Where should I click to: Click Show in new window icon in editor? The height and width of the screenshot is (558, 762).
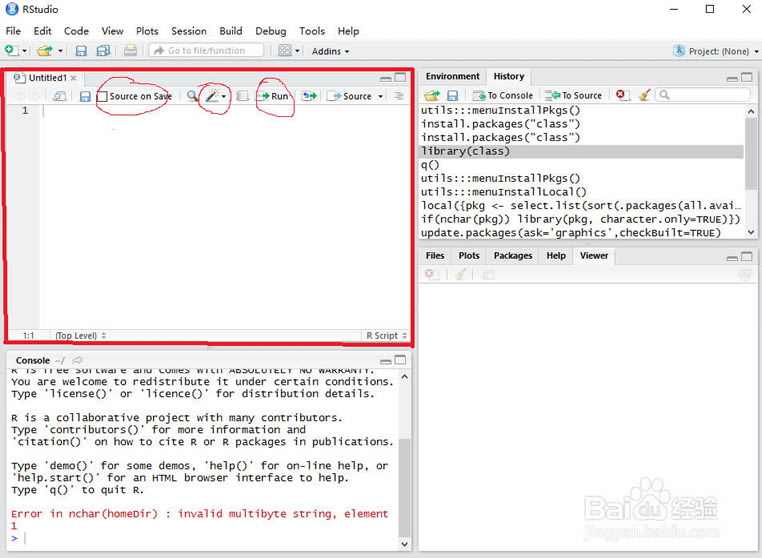pyautogui.click(x=59, y=96)
